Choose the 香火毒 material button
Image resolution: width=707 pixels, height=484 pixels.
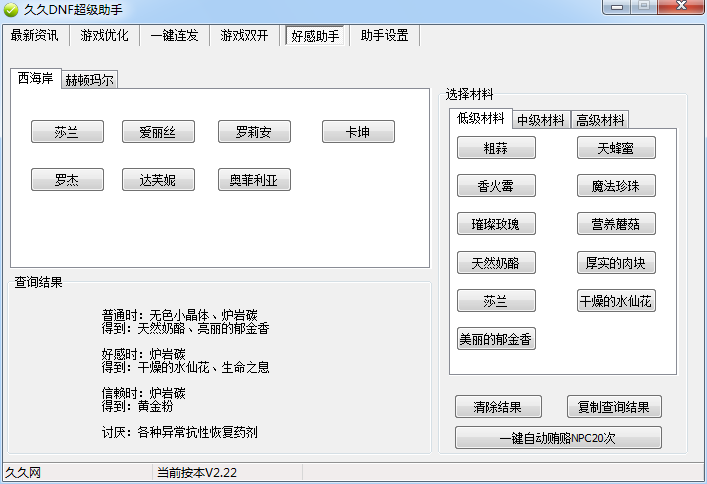pos(496,186)
